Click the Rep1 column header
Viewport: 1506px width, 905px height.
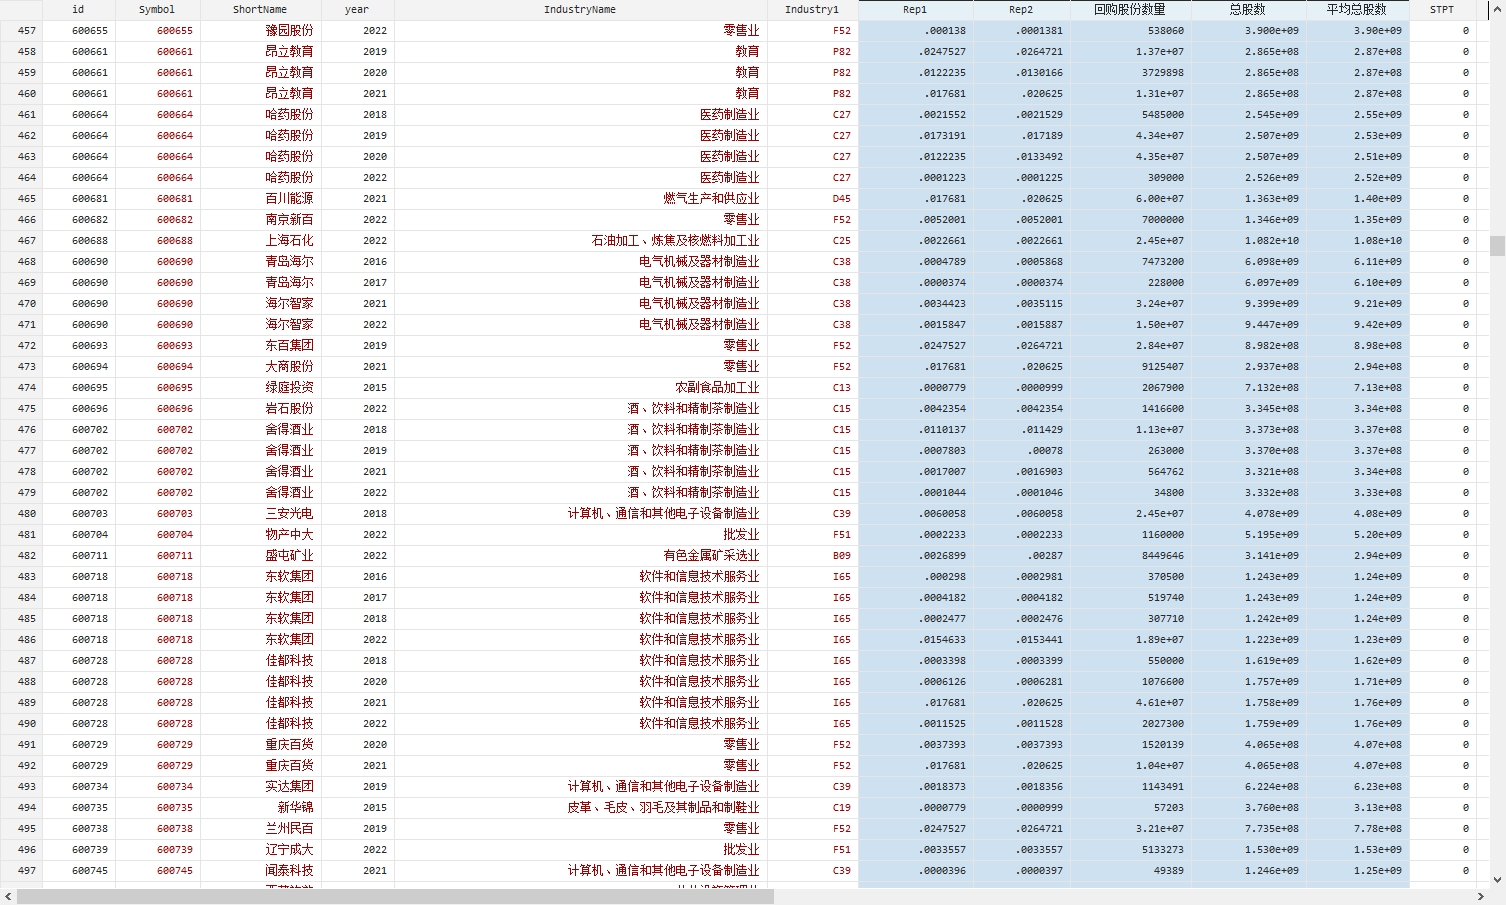point(915,9)
